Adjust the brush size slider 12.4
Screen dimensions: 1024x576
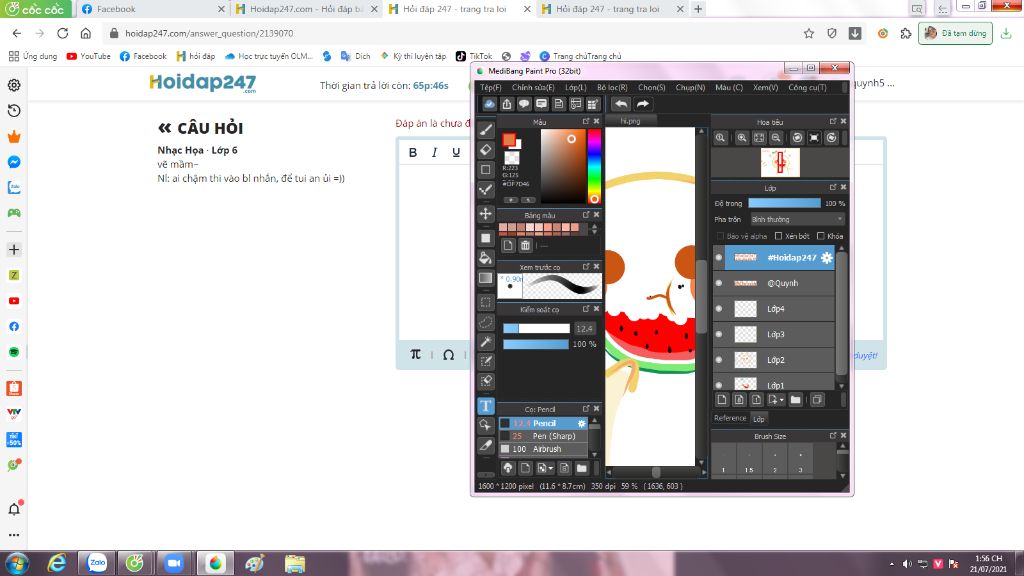point(536,328)
